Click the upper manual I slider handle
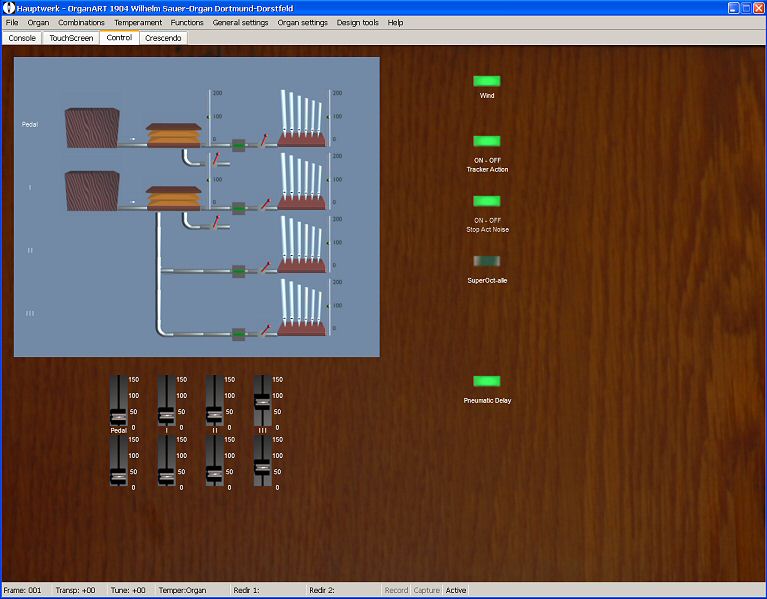This screenshot has height=599, width=767. (x=166, y=416)
